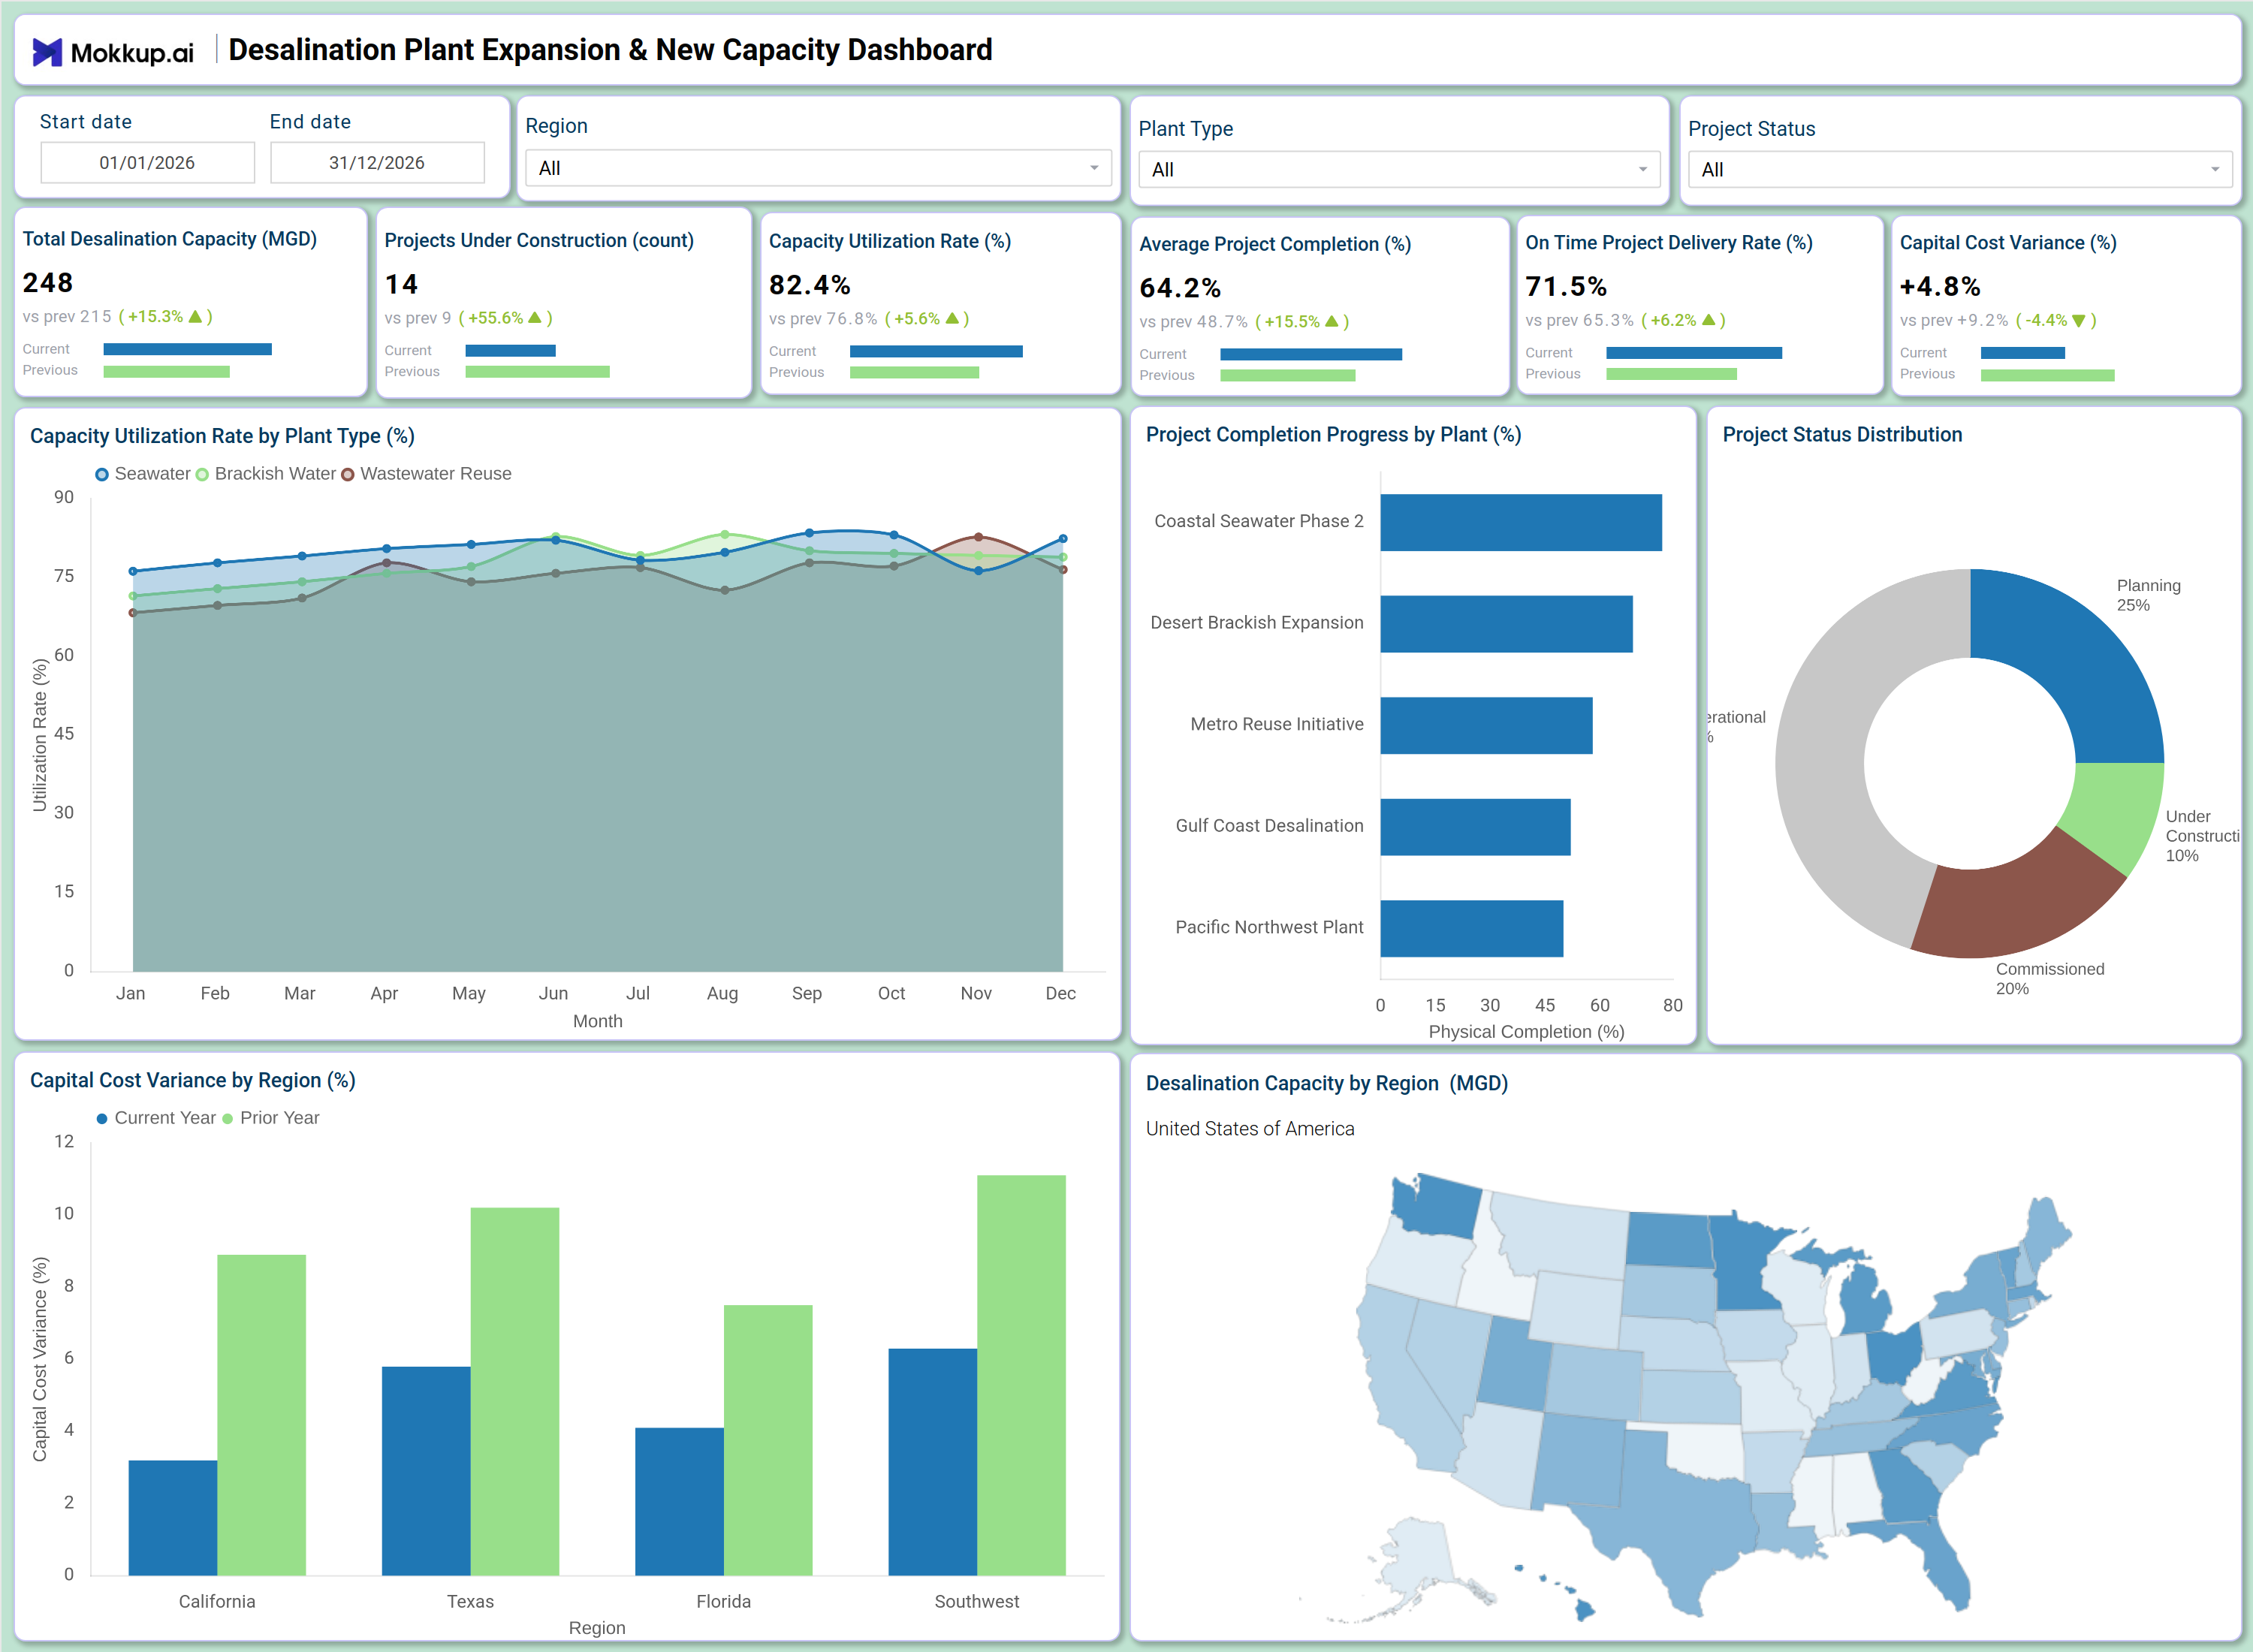Click Texas Prior Year green bar

click(514, 1391)
